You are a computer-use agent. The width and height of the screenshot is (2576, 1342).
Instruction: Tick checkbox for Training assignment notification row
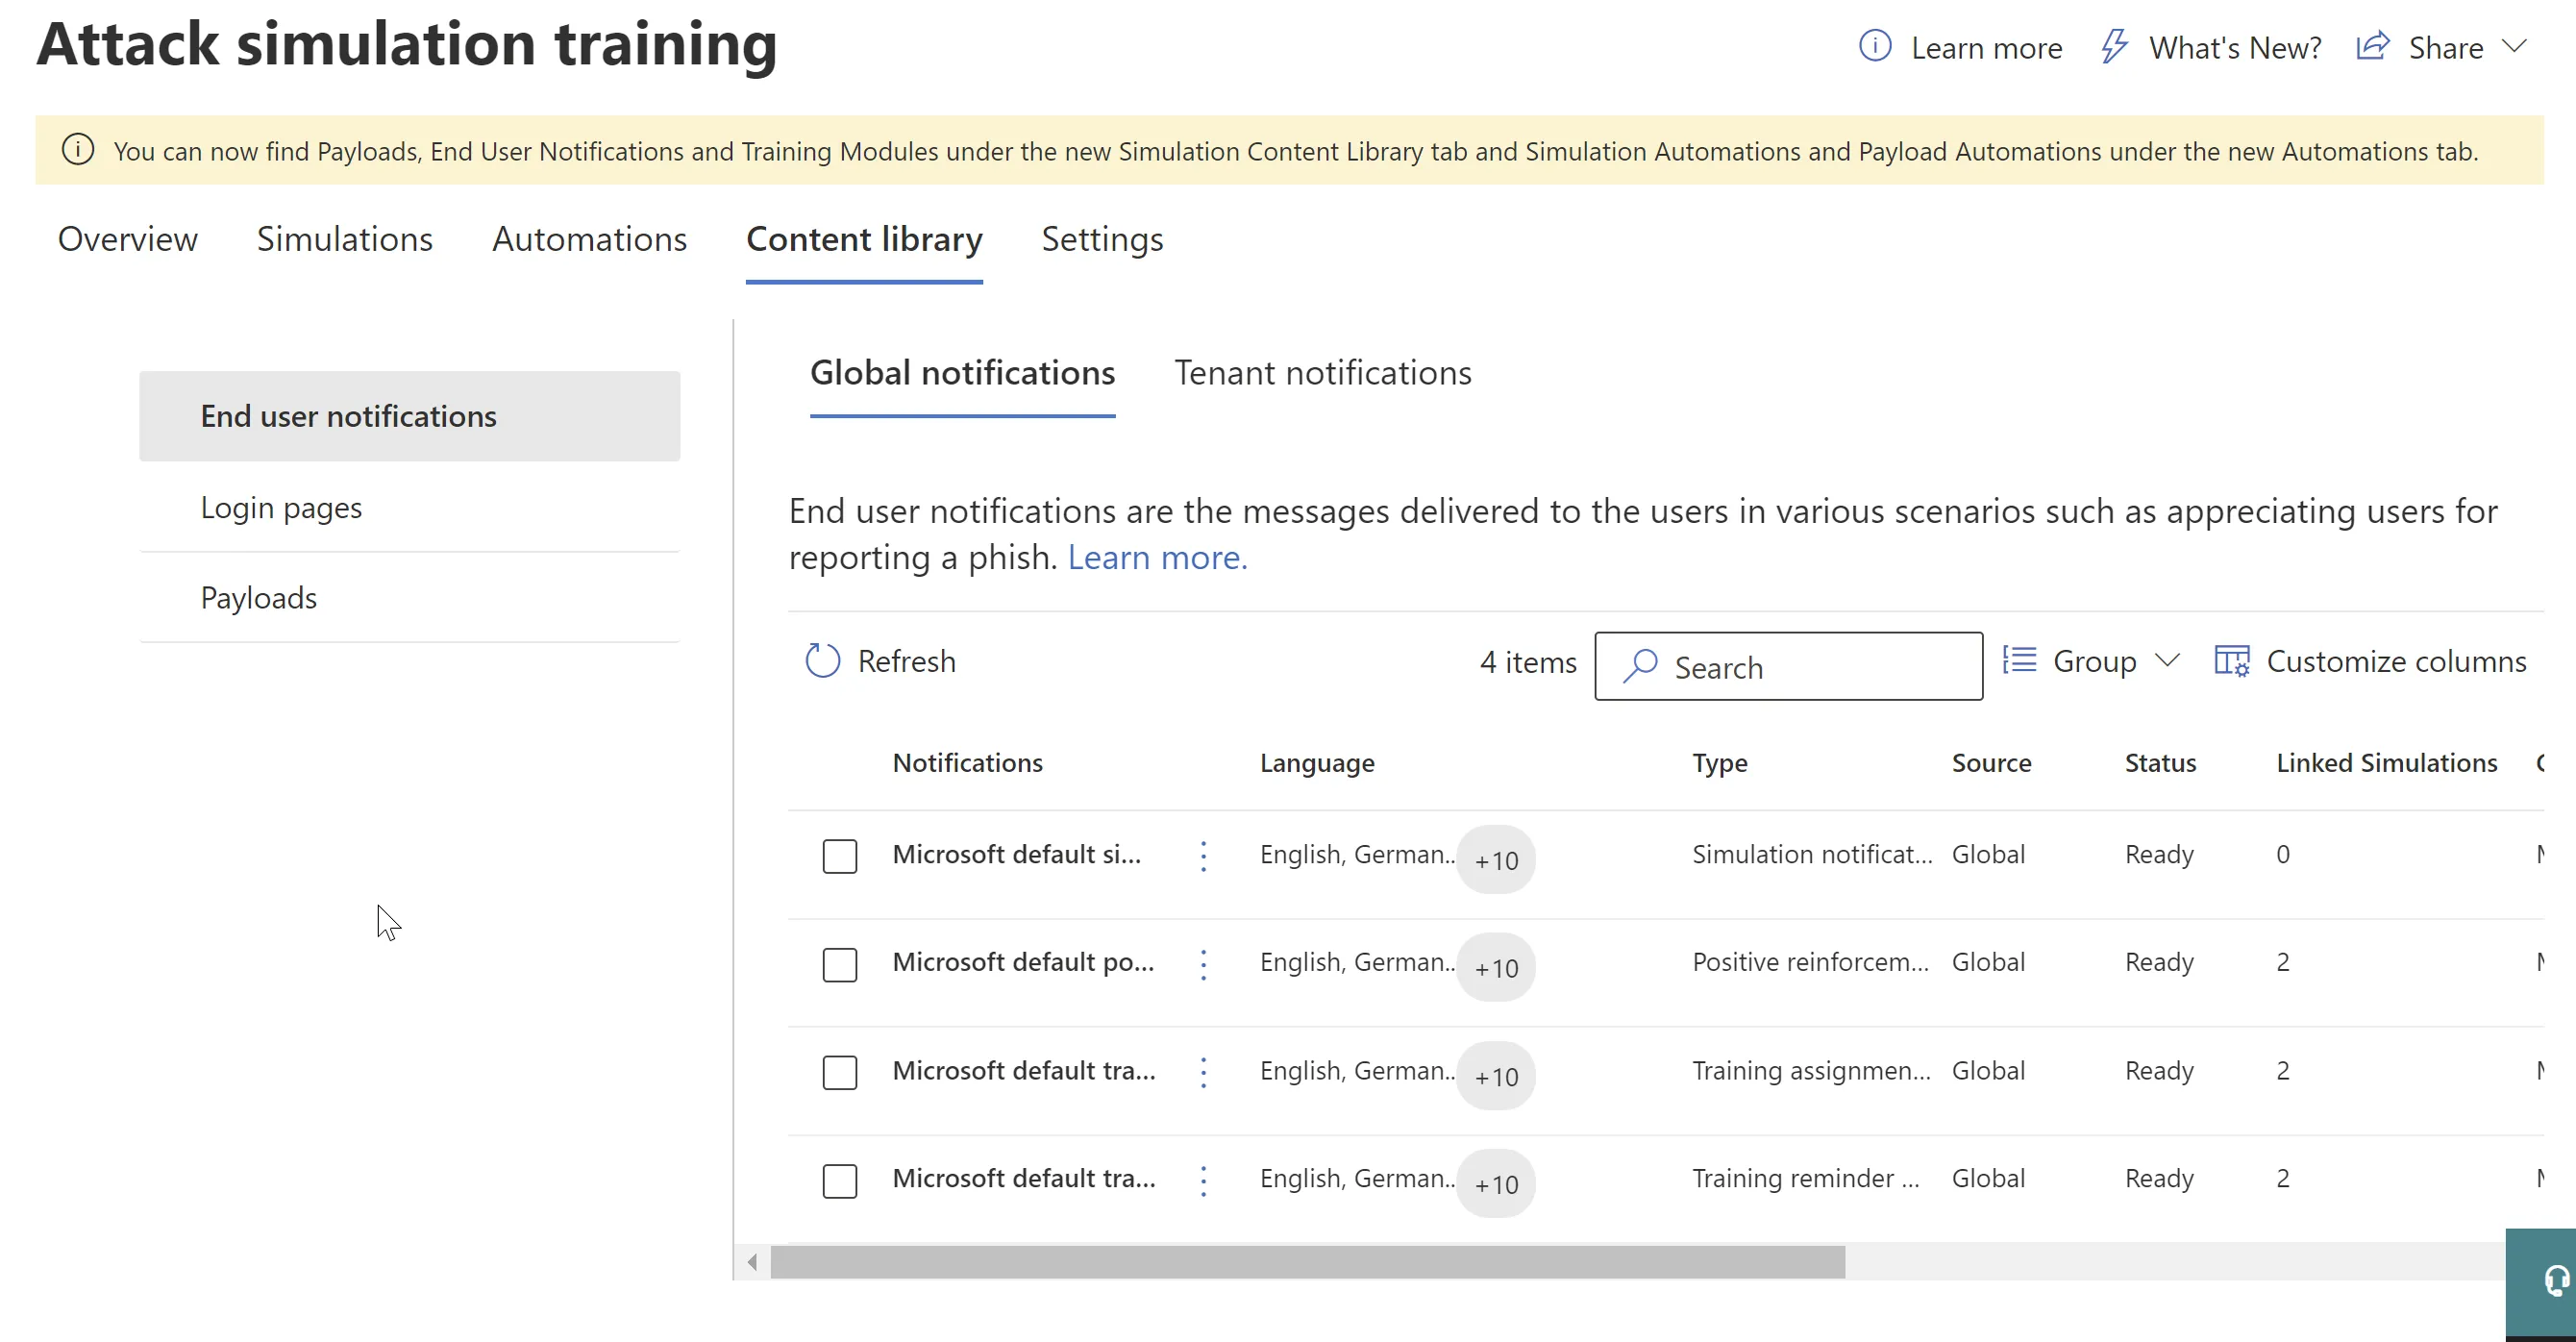tap(840, 1073)
